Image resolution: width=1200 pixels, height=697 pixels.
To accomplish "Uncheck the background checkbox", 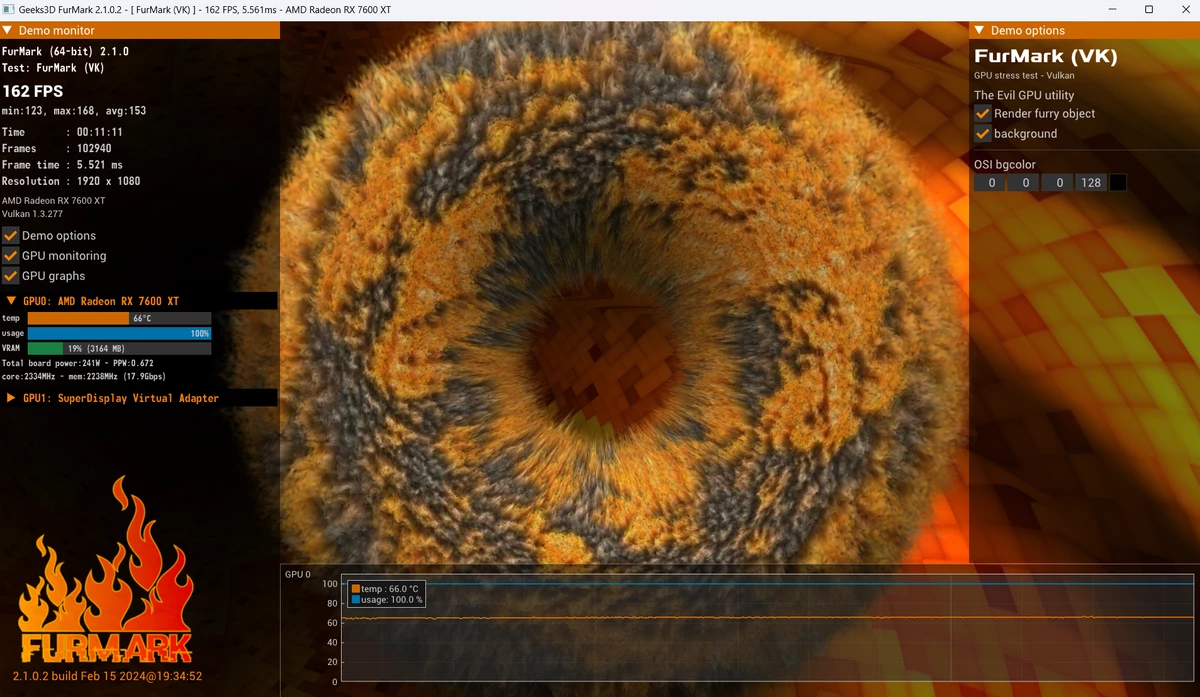I will pos(983,133).
